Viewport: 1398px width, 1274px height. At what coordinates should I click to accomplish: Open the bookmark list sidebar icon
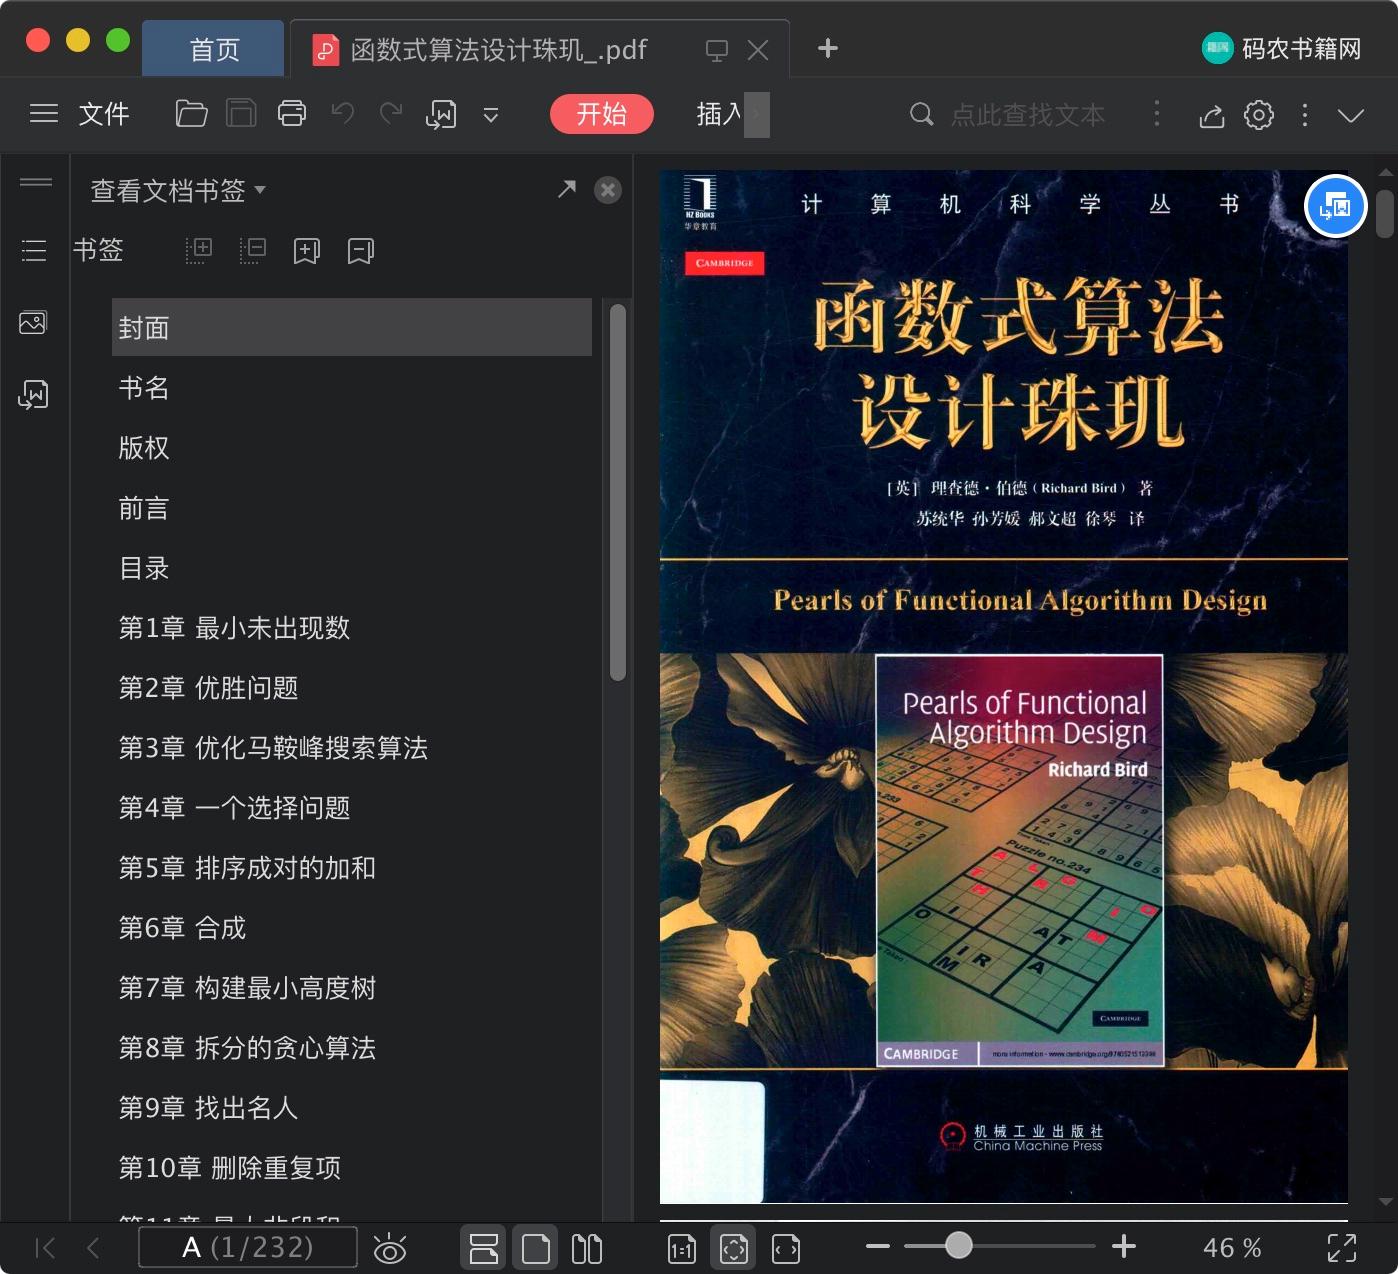tap(34, 250)
